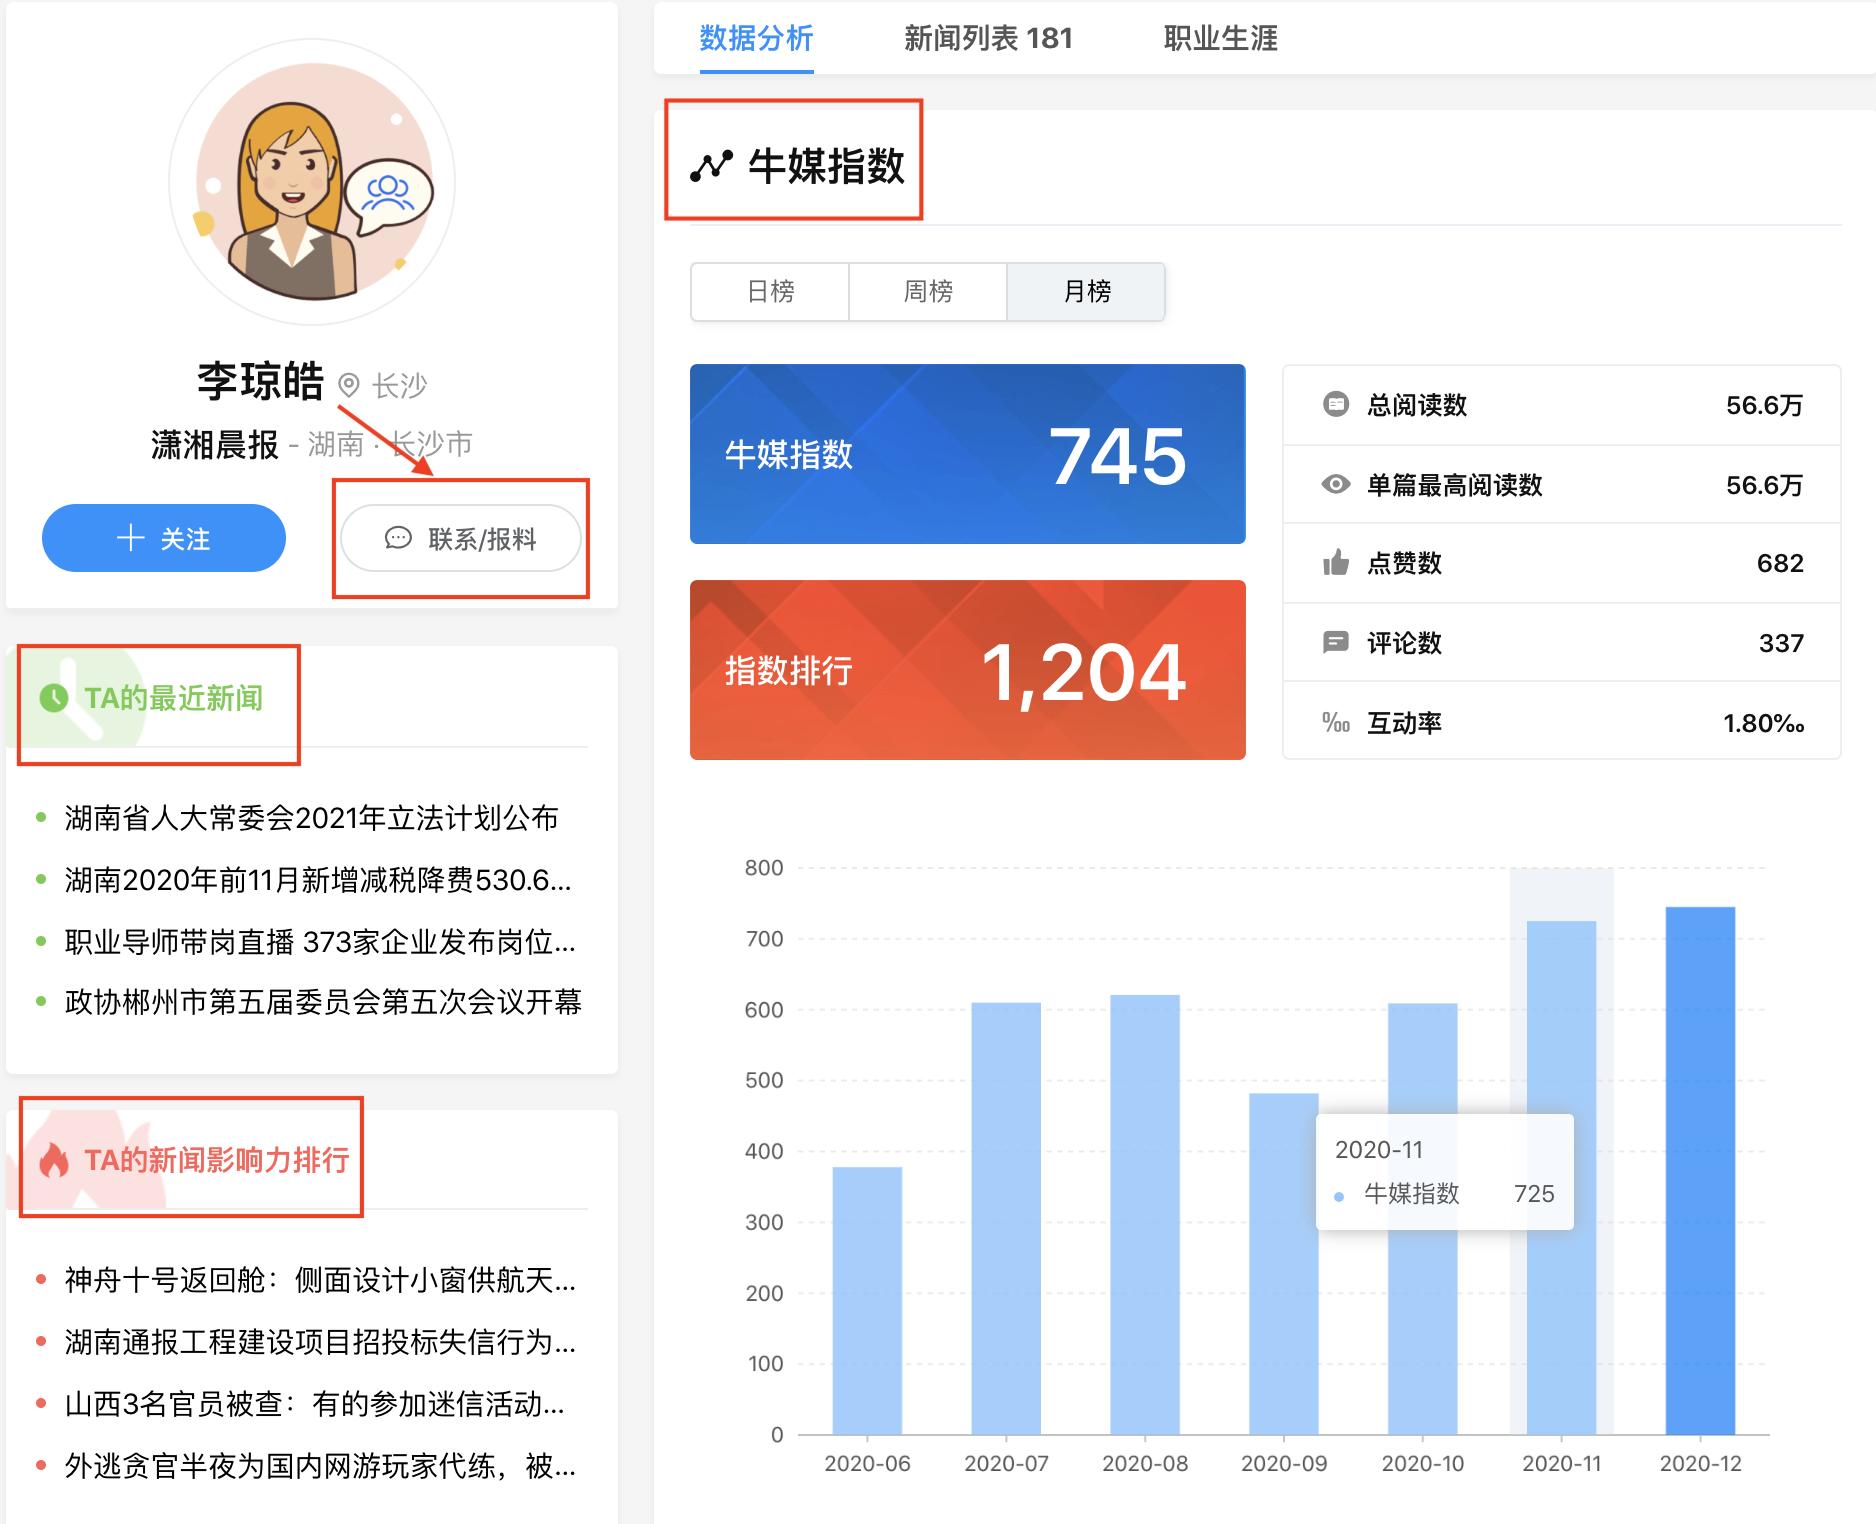Switch to the 新闻列表 181 tab
This screenshot has width=1876, height=1524.
[x=988, y=39]
